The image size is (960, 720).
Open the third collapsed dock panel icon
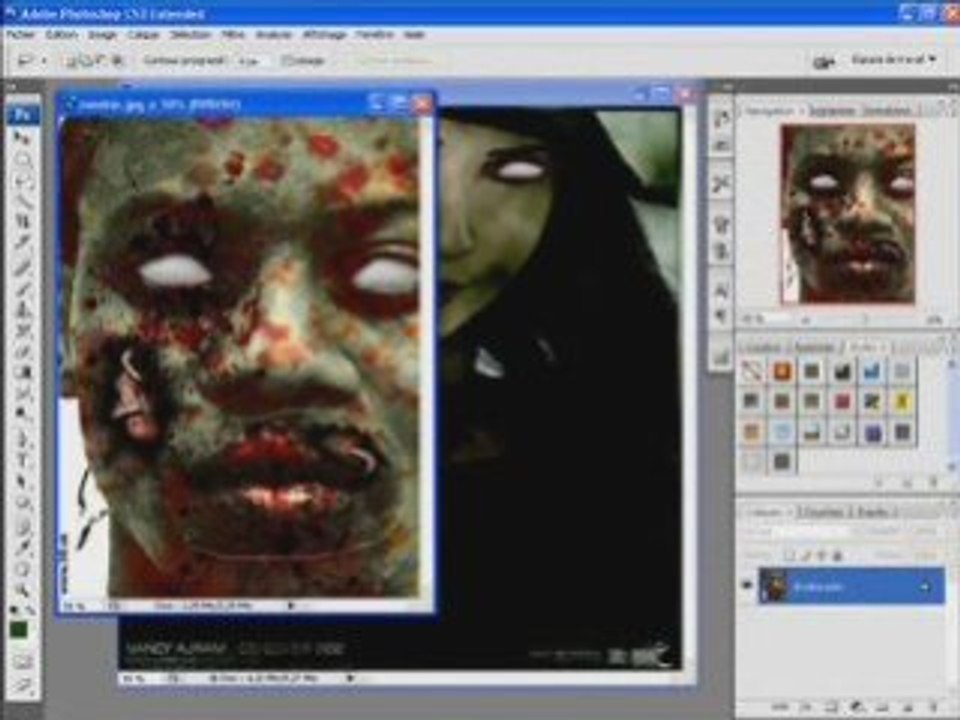tap(721, 183)
